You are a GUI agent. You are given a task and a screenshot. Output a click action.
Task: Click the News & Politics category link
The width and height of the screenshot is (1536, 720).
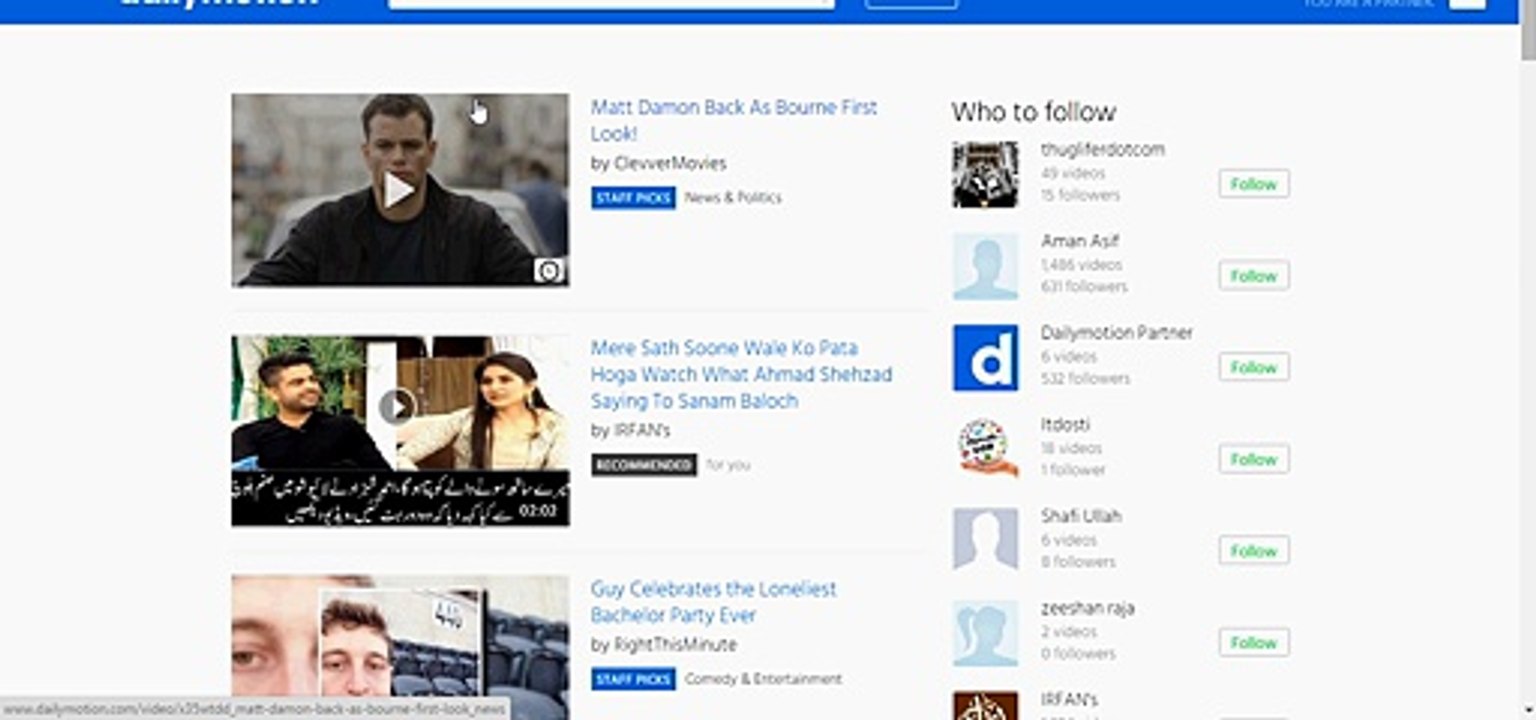pyautogui.click(x=733, y=198)
